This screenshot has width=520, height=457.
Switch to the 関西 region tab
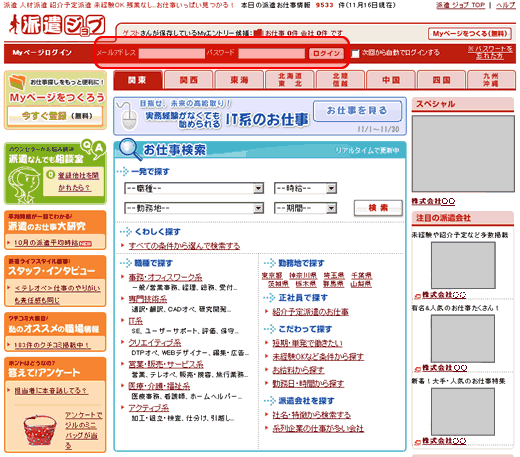(x=189, y=80)
